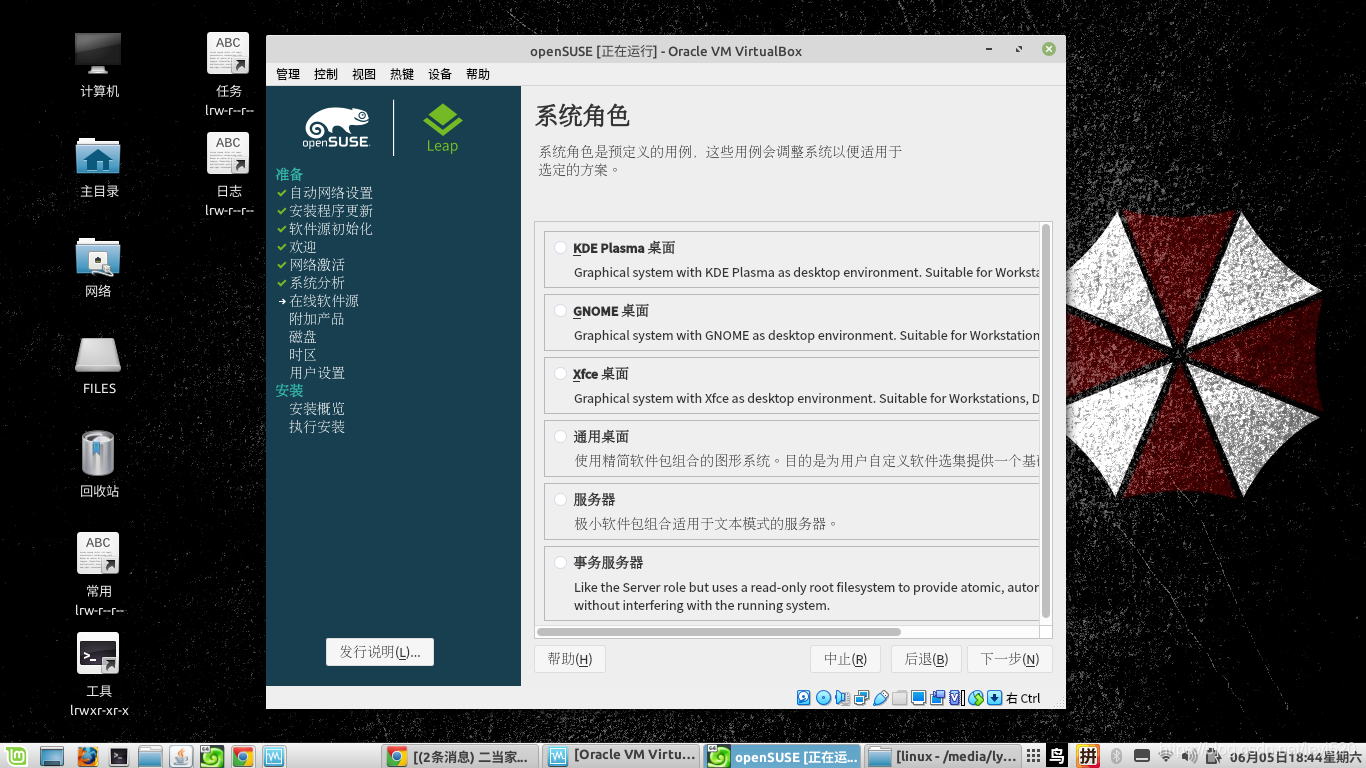Screen dimensions: 1366x768
Task: Launch the Java coffee-cup app in the panel
Action: (181, 756)
